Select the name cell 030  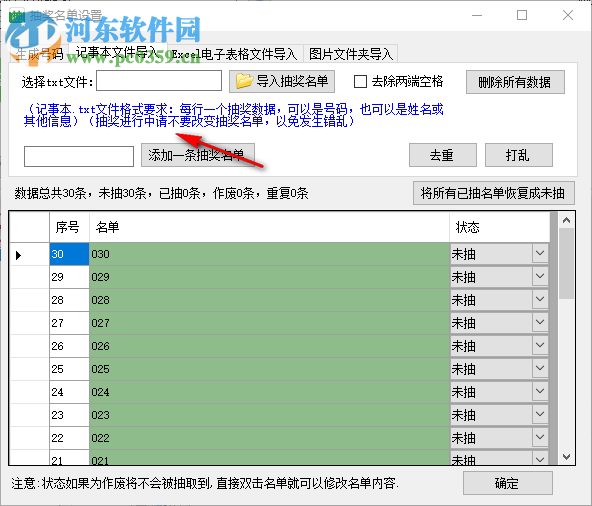click(269, 254)
